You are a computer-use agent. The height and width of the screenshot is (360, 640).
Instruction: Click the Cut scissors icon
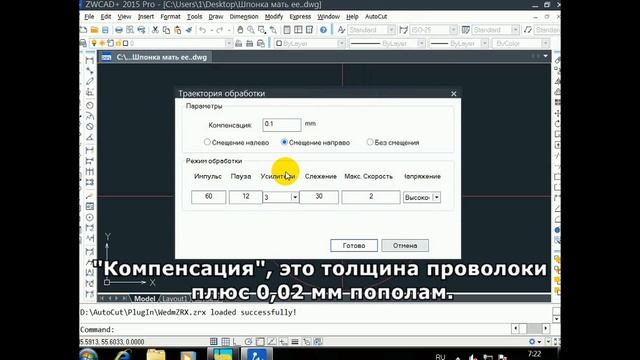tap(155, 30)
